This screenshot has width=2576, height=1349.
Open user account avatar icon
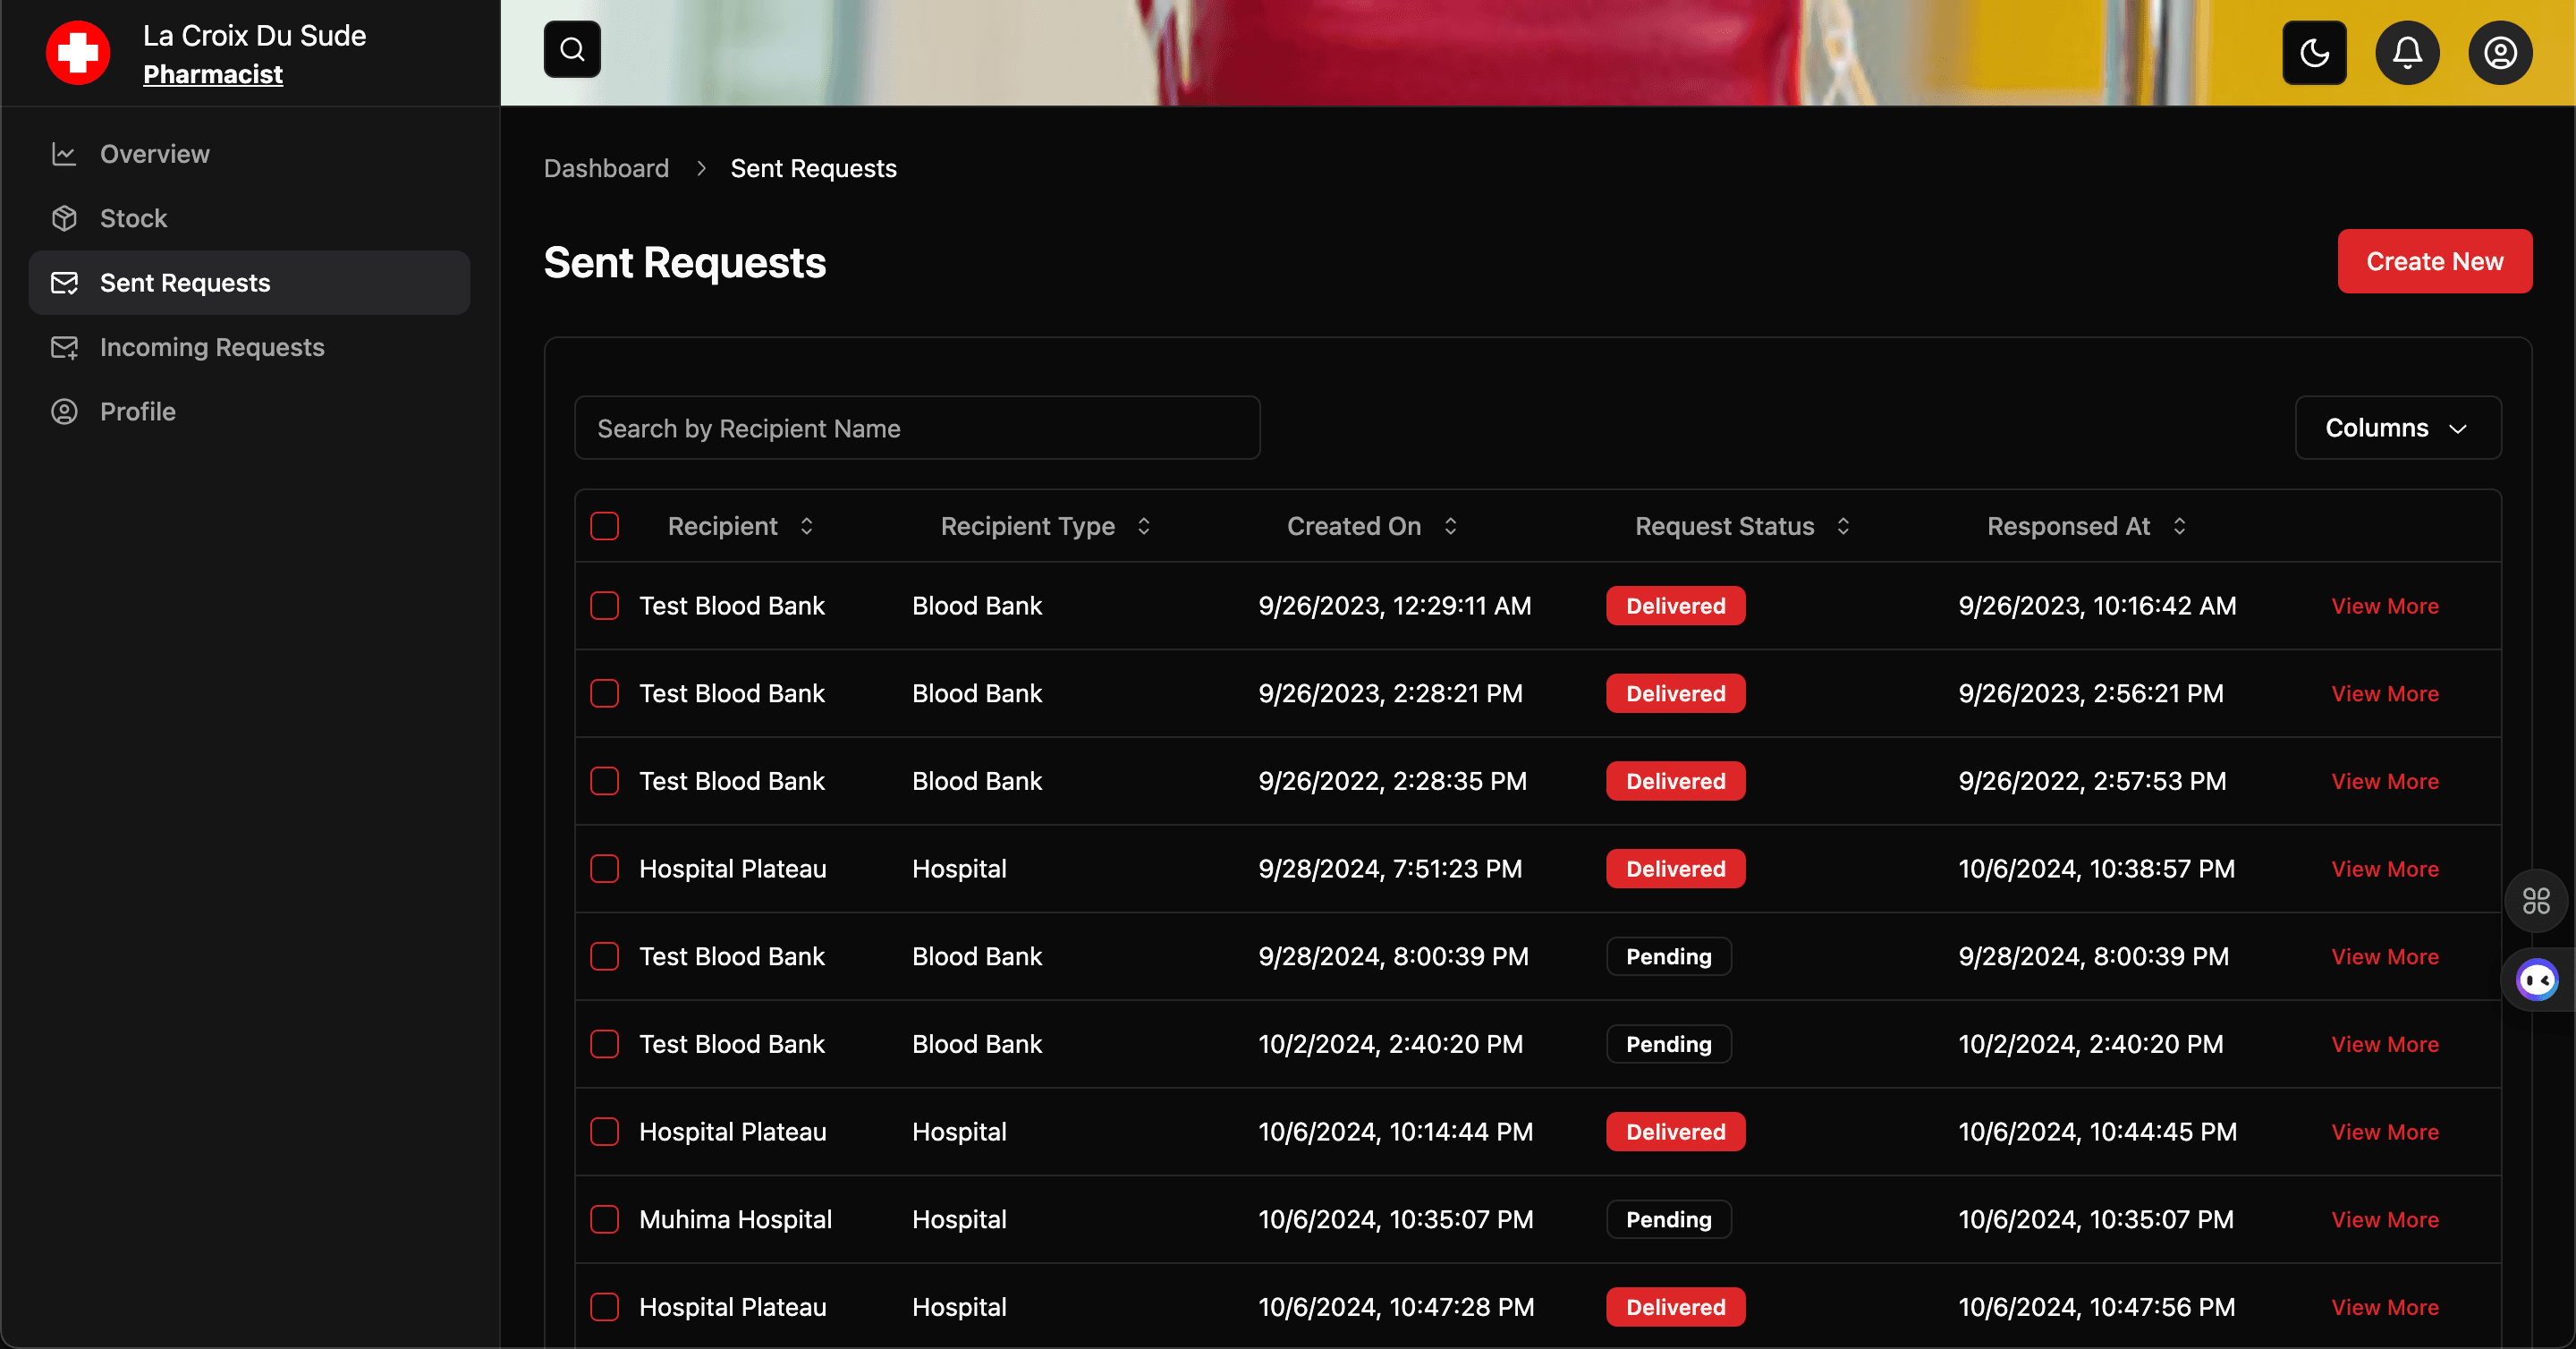tap(2500, 52)
